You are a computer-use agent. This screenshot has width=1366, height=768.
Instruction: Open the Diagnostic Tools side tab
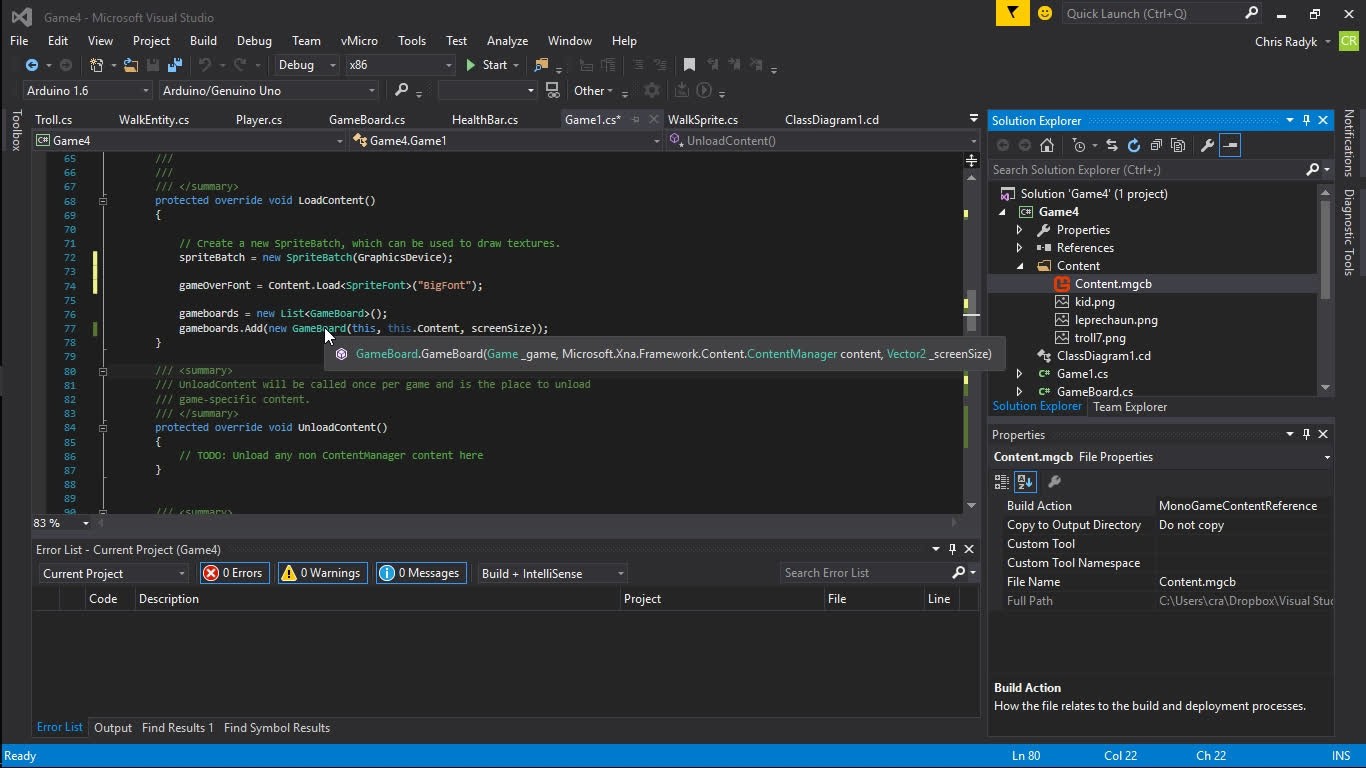coord(1349,232)
